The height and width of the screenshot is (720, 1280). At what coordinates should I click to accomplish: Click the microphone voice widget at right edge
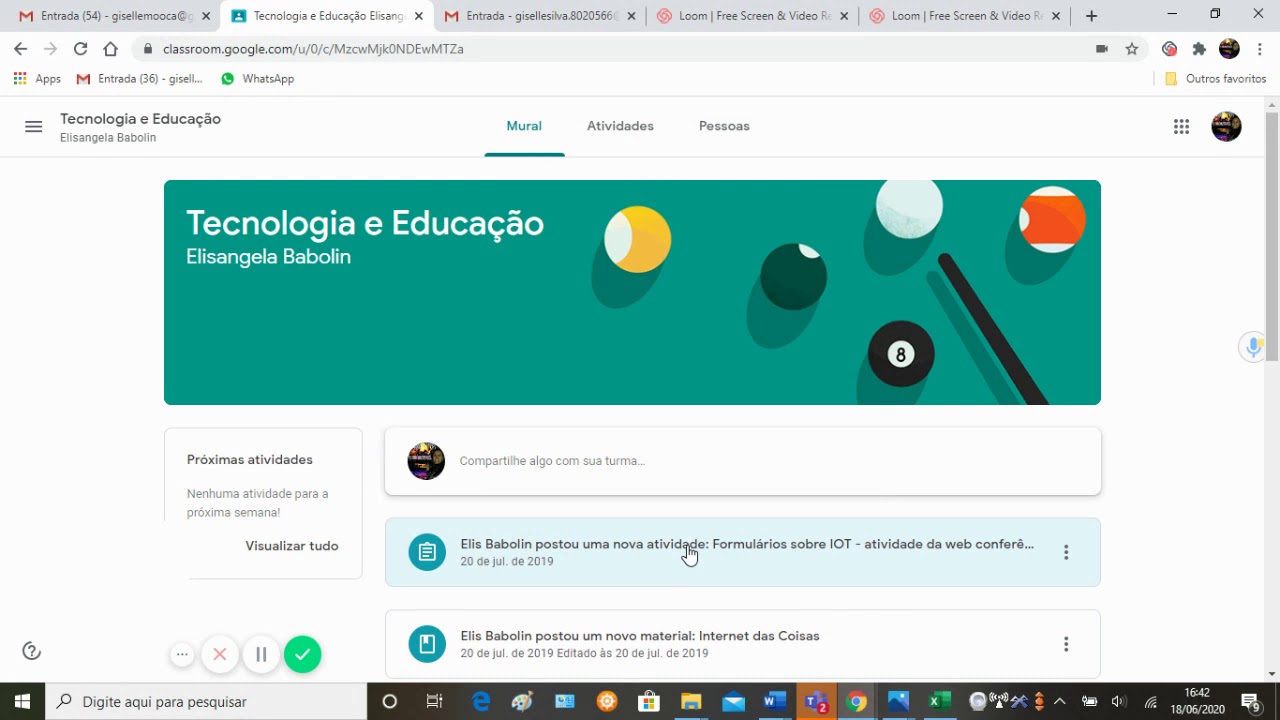(x=1254, y=346)
